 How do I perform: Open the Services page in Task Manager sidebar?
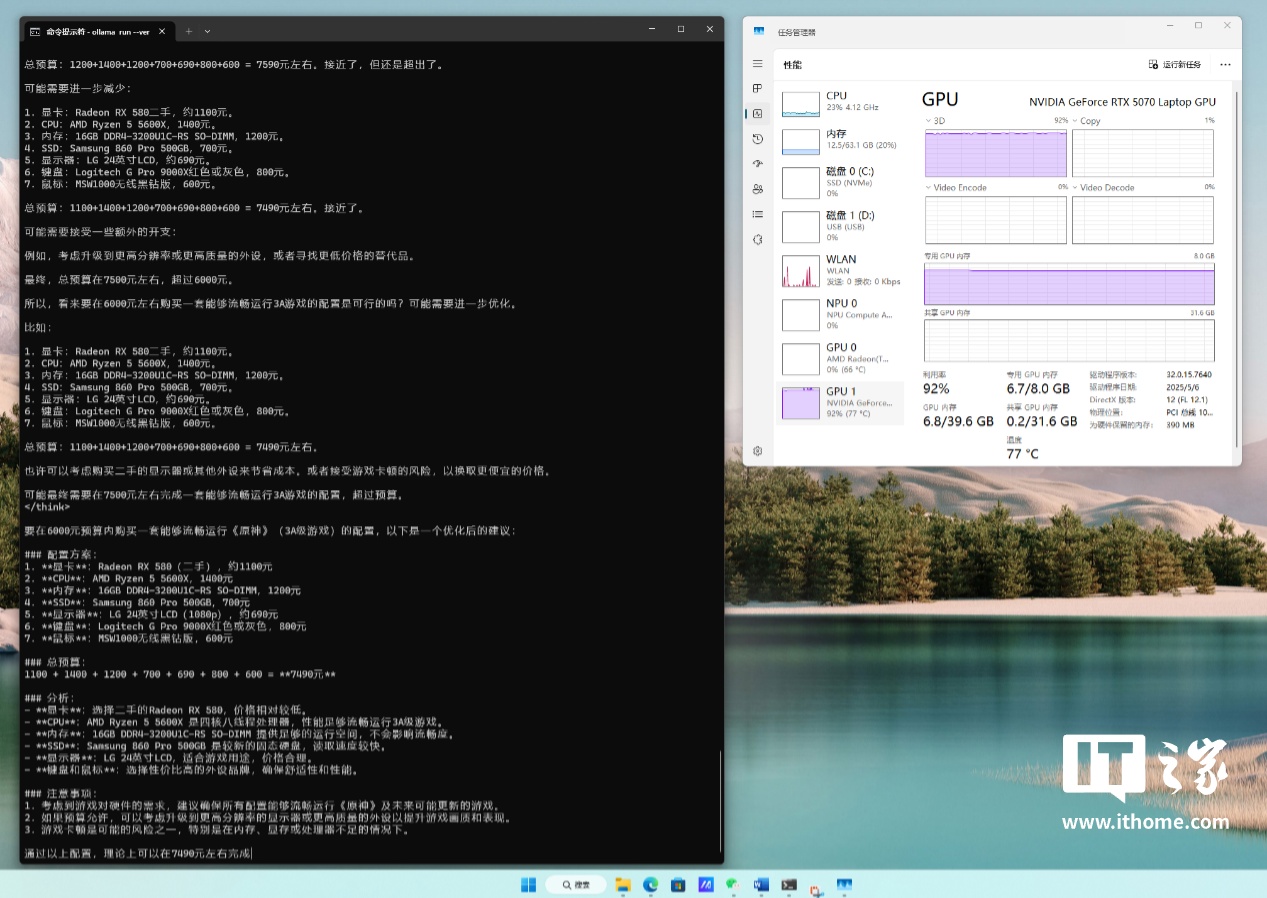757,239
